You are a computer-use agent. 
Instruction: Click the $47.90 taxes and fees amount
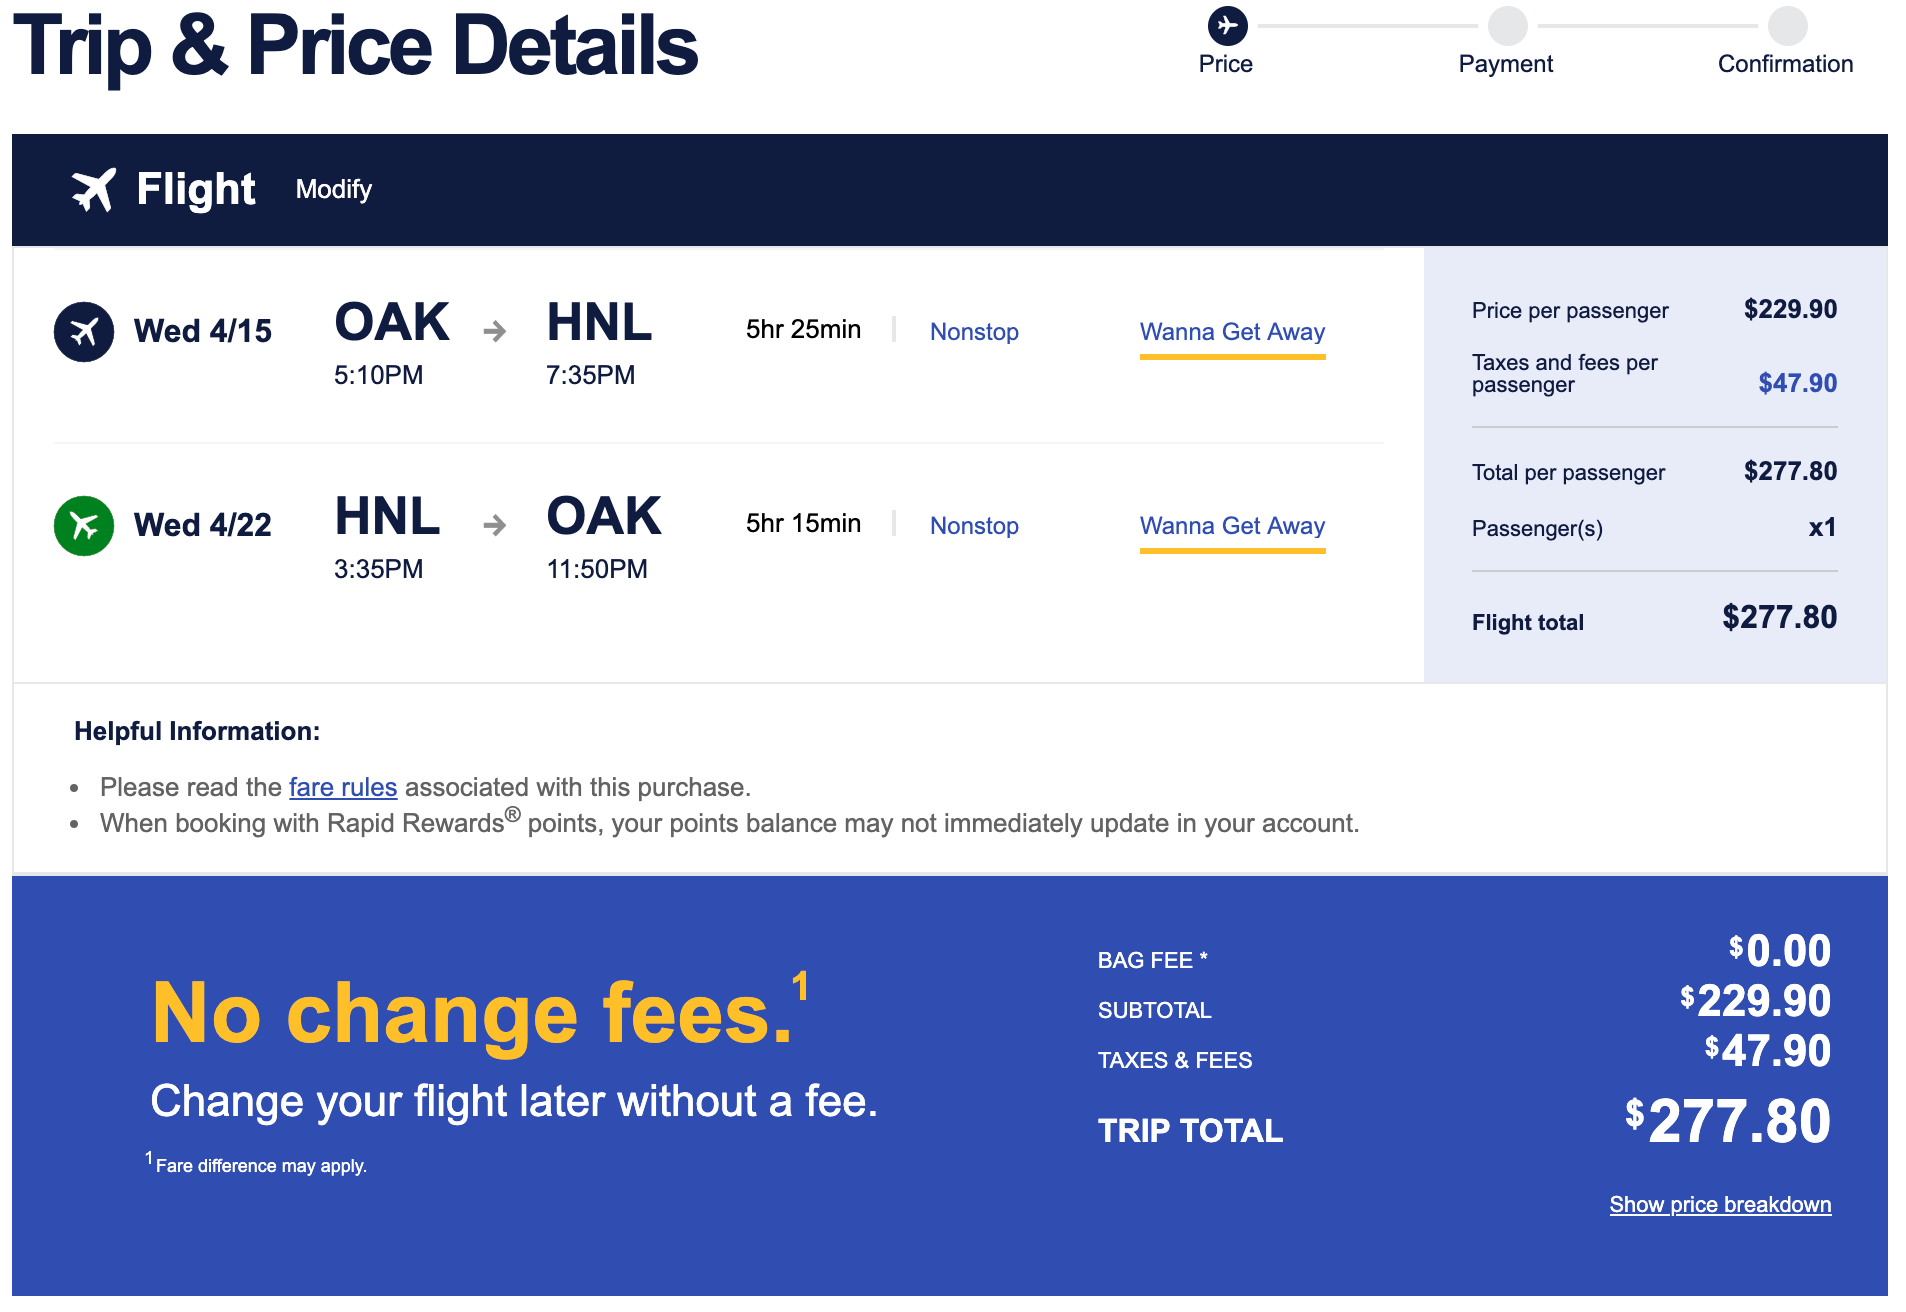(1797, 383)
